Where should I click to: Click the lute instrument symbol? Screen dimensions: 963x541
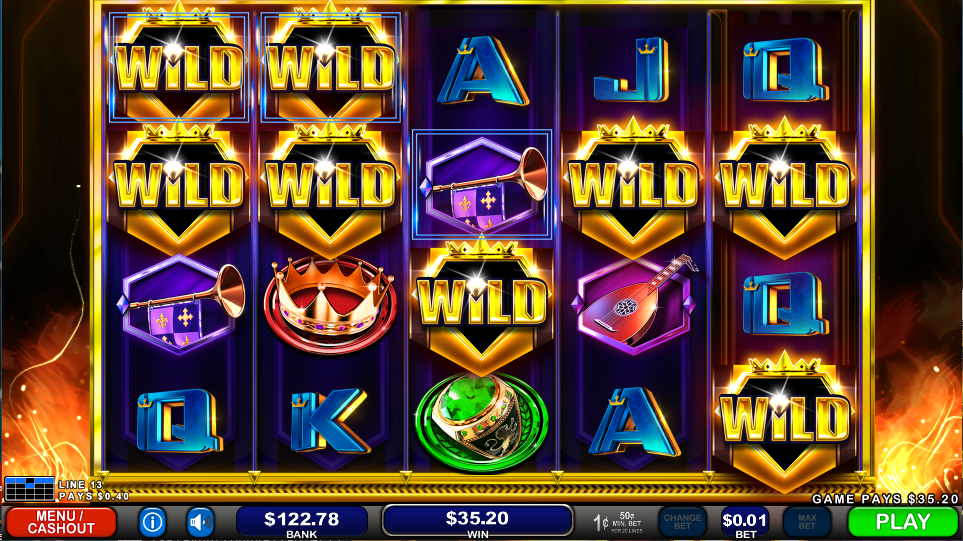[x=633, y=305]
